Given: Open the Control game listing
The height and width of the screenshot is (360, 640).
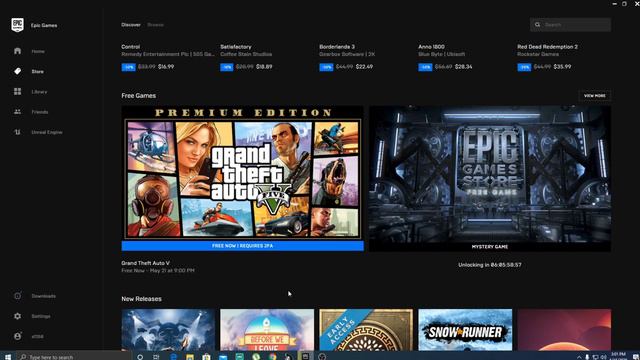Looking at the screenshot, I should (x=131, y=47).
